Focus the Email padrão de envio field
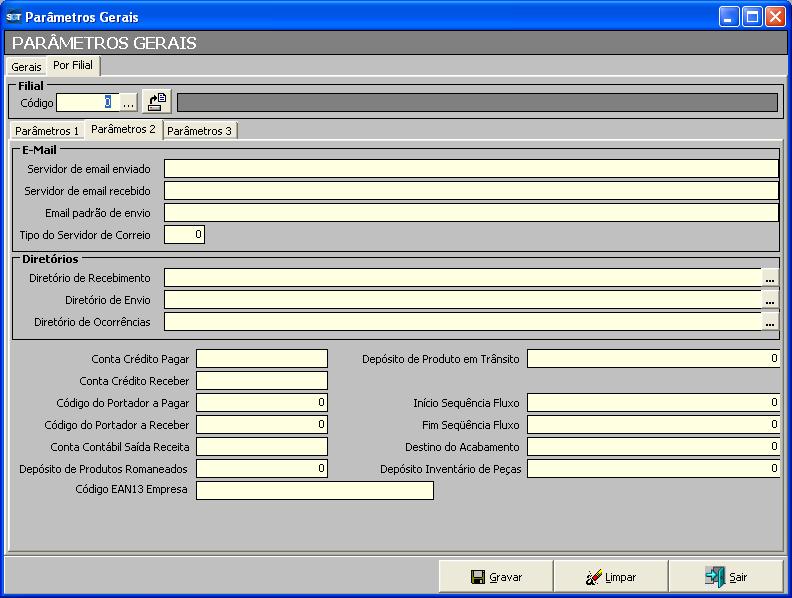This screenshot has width=792, height=598. [x=470, y=212]
